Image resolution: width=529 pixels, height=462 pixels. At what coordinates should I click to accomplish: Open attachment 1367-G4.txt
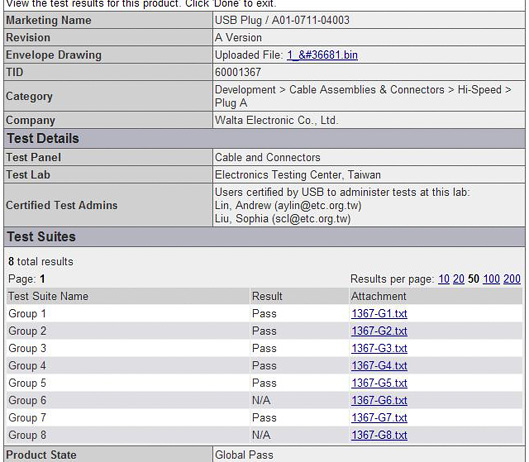pos(379,366)
